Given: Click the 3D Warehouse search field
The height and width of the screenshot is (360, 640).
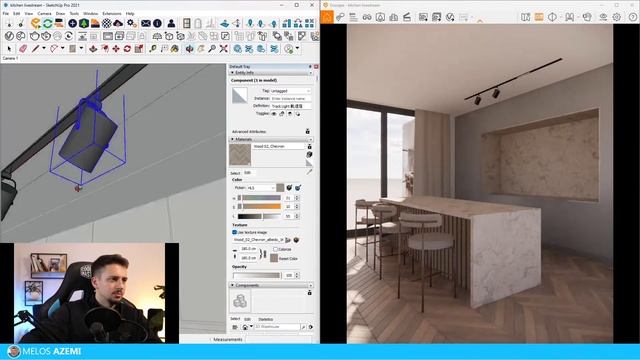Looking at the screenshot, I should 277,327.
